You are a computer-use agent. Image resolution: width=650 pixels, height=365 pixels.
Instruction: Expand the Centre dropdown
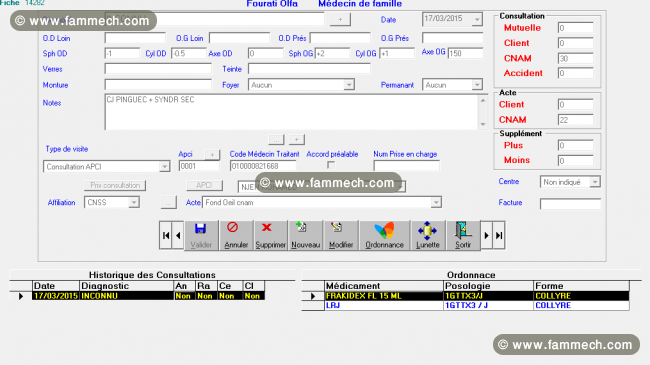click(x=595, y=182)
